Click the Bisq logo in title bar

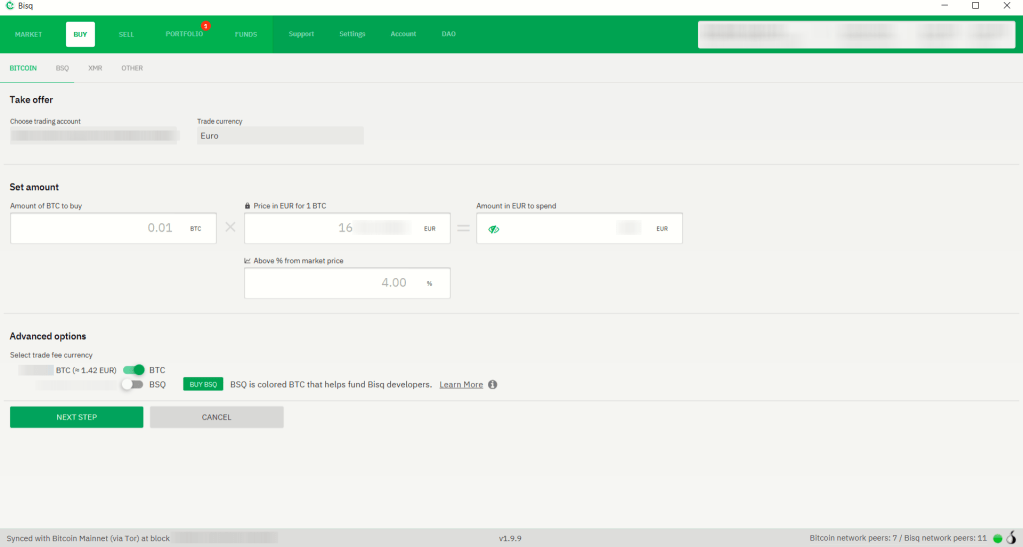point(9,6)
